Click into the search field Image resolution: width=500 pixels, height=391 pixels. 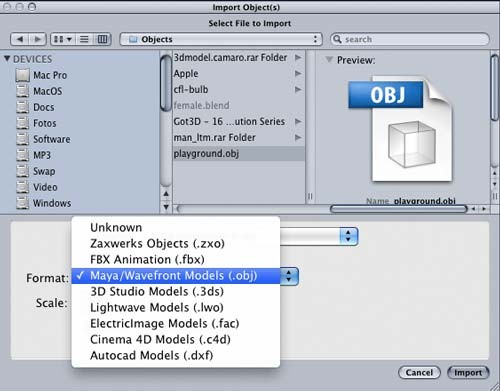pos(410,39)
